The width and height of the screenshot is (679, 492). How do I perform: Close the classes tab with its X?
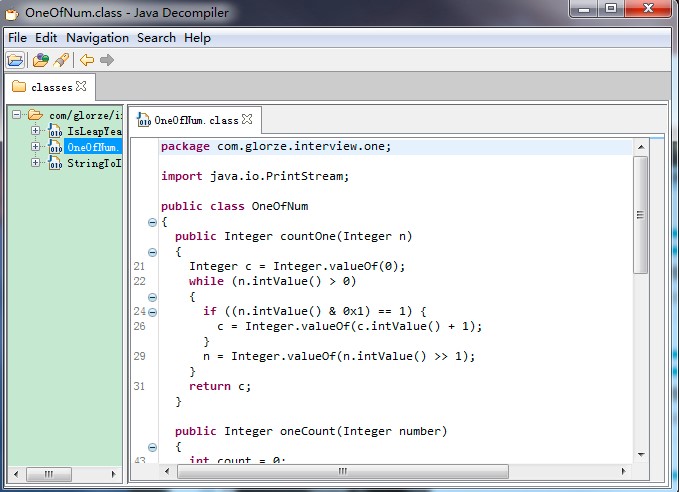pos(81,87)
